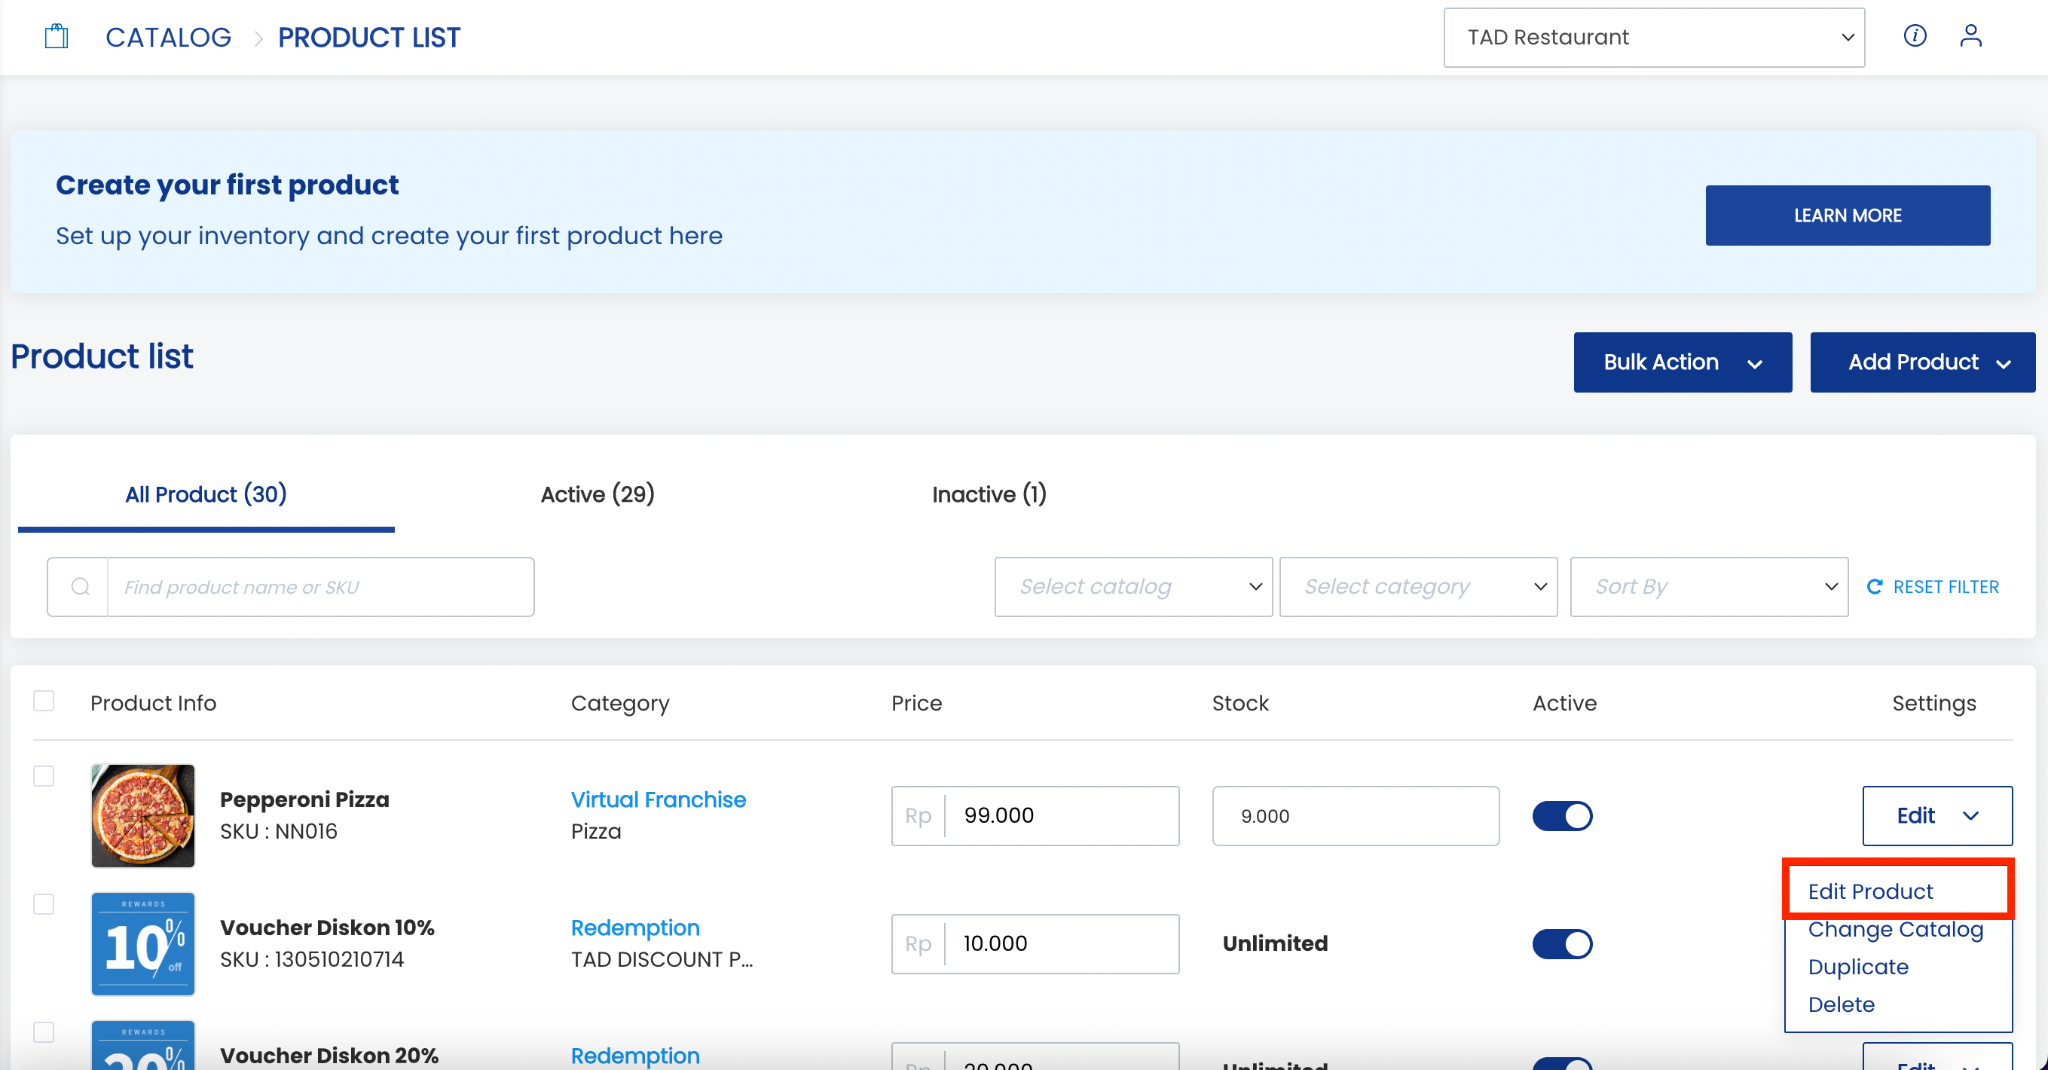The width and height of the screenshot is (2048, 1070).
Task: Click the Pepperoni Pizza product name
Action: (x=305, y=800)
